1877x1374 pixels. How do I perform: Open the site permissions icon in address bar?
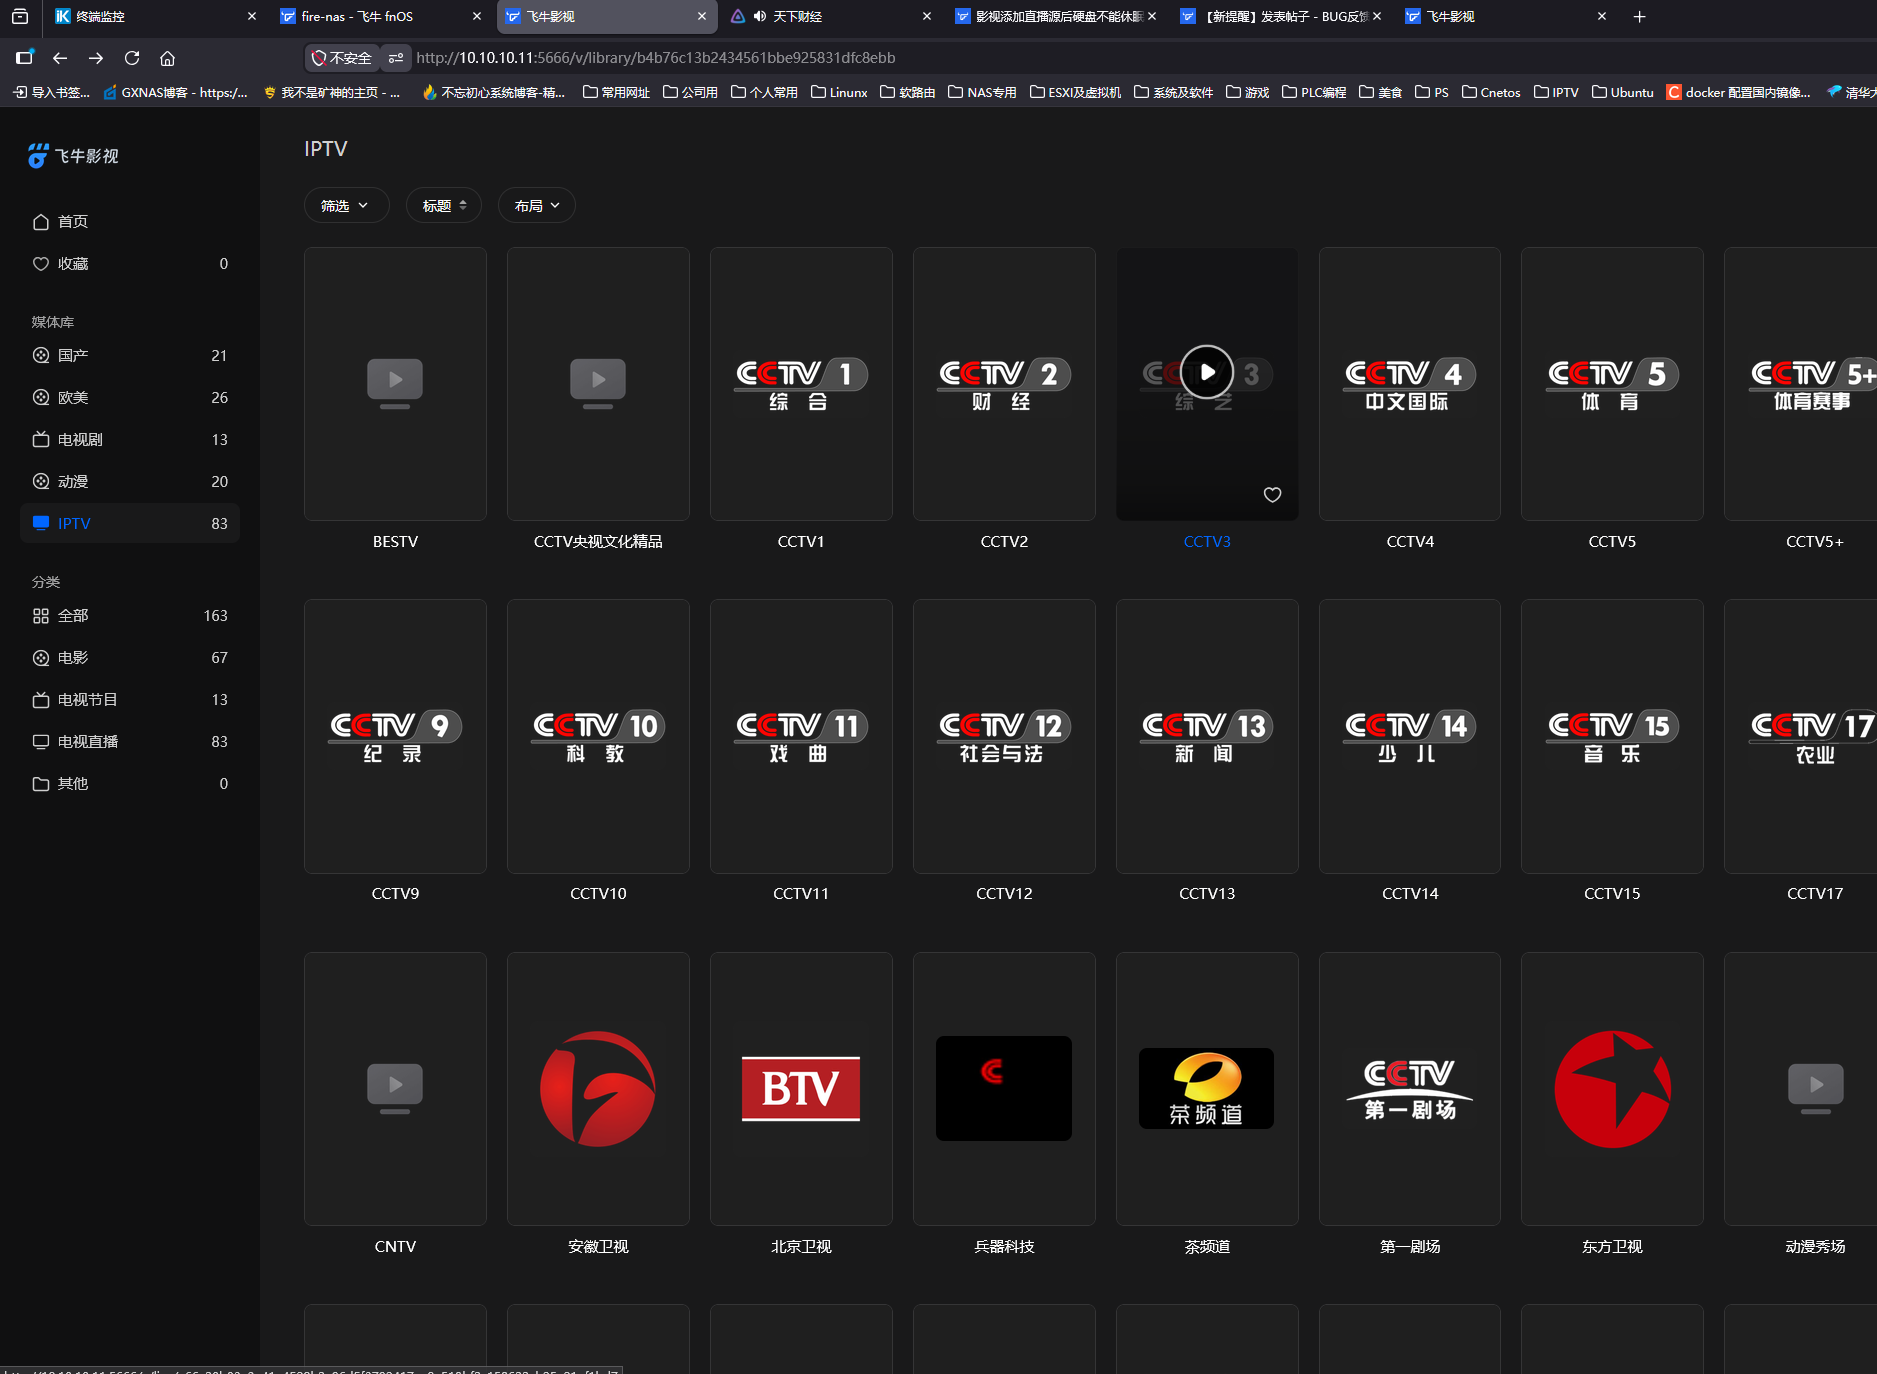pyautogui.click(x=396, y=58)
